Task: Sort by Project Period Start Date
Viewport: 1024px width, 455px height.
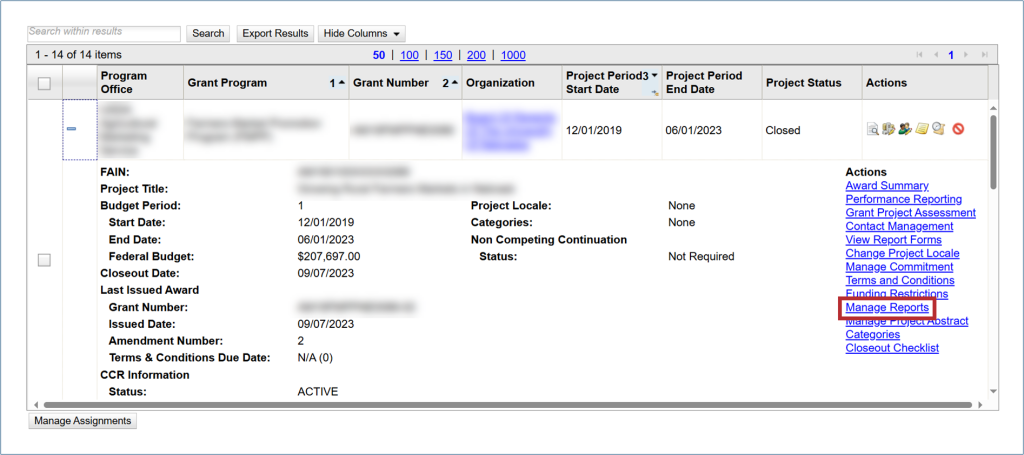Action: [608, 83]
